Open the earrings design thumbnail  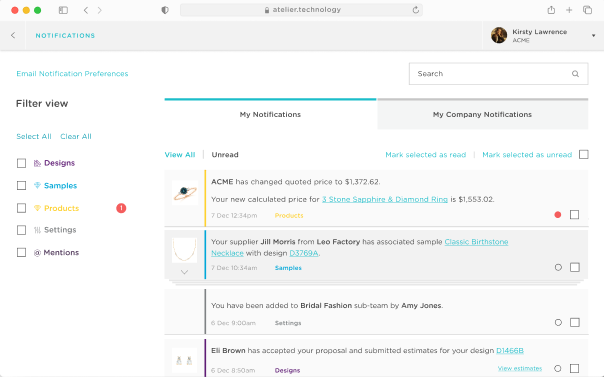click(x=184, y=360)
